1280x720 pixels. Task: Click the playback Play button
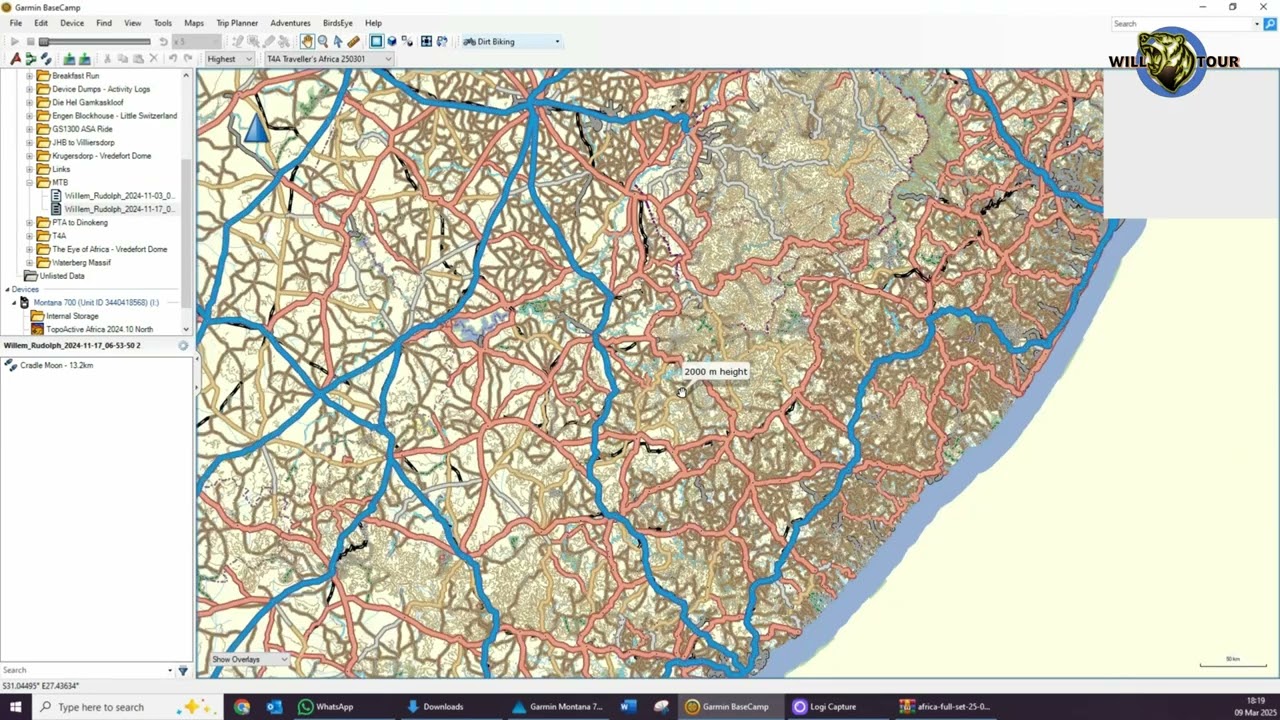(x=14, y=42)
